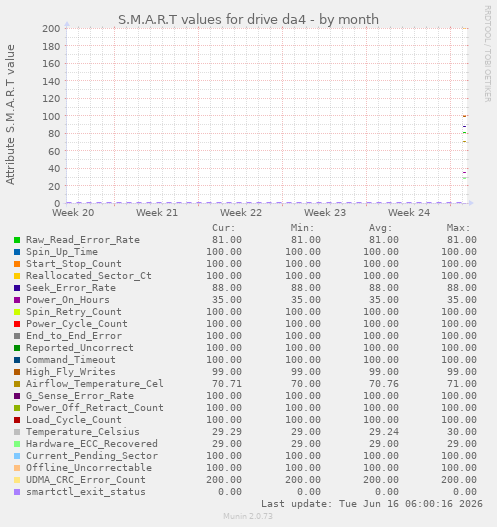
Task: Select the Command_Timeout legend label
Action: coord(71,360)
